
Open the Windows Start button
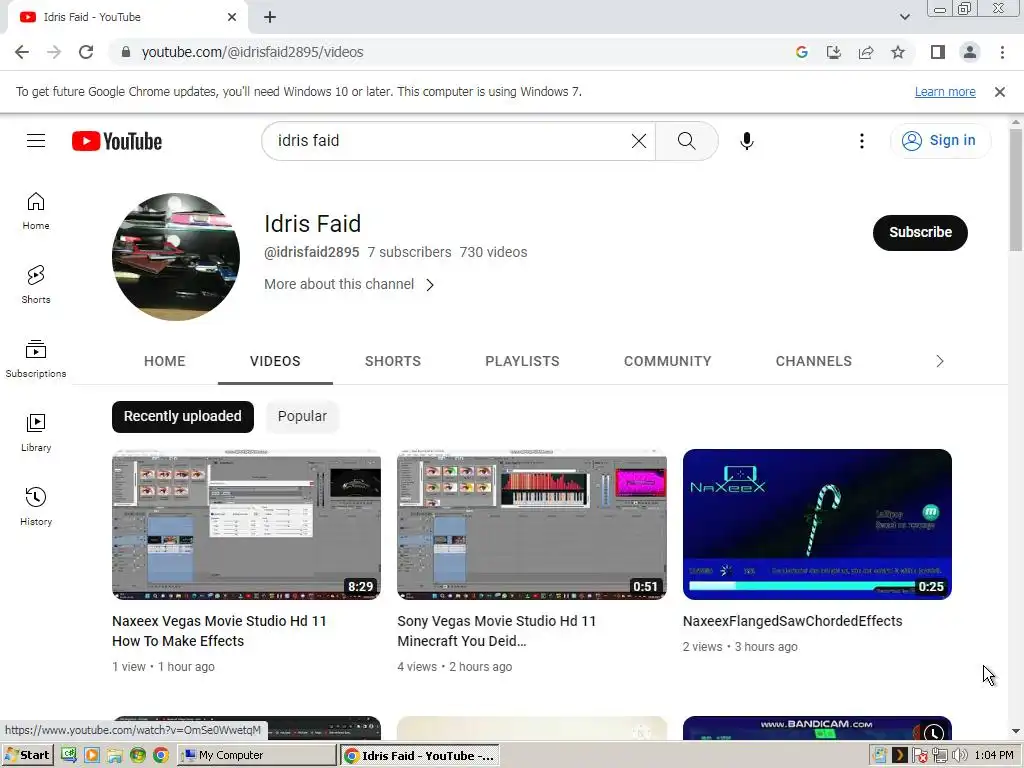coord(27,755)
